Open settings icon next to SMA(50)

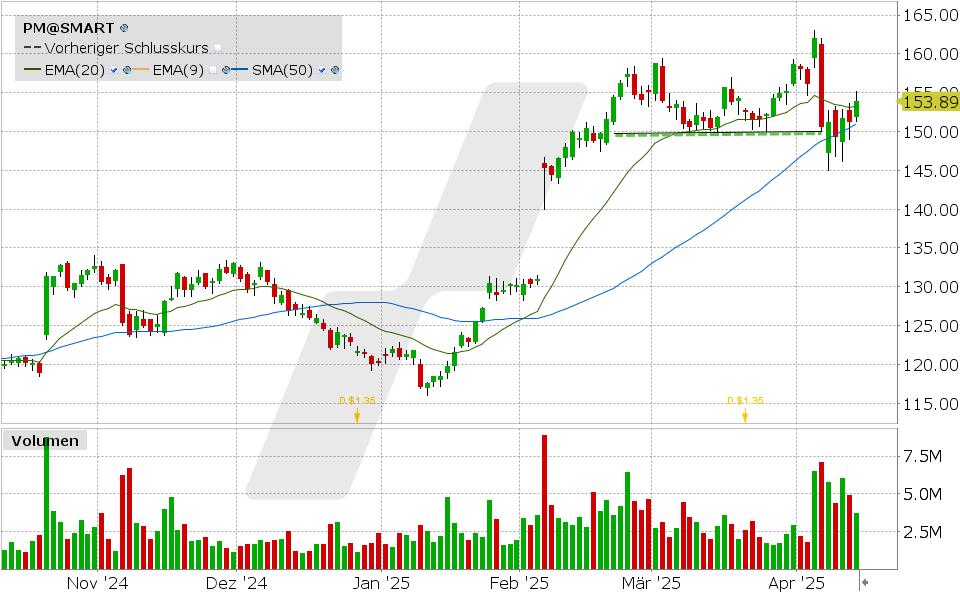[335, 70]
